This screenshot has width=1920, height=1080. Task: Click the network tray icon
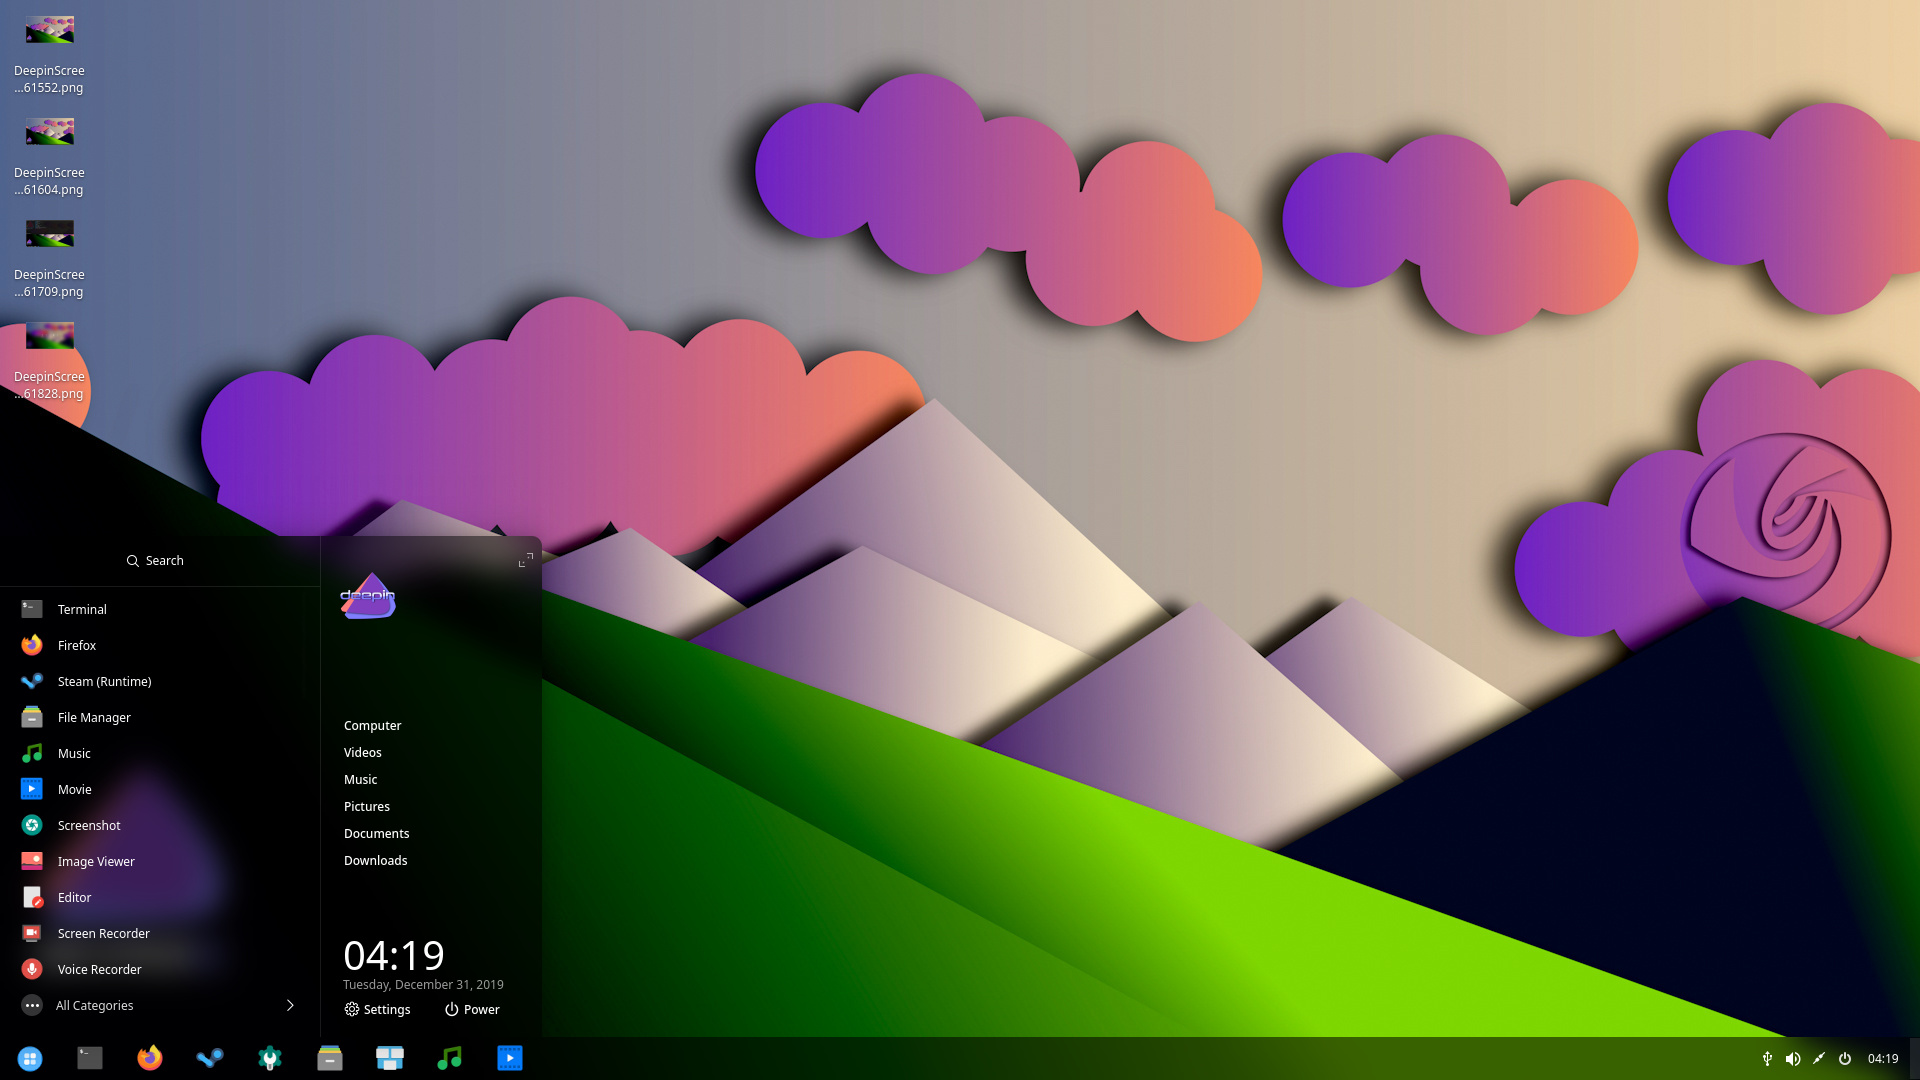1819,1059
